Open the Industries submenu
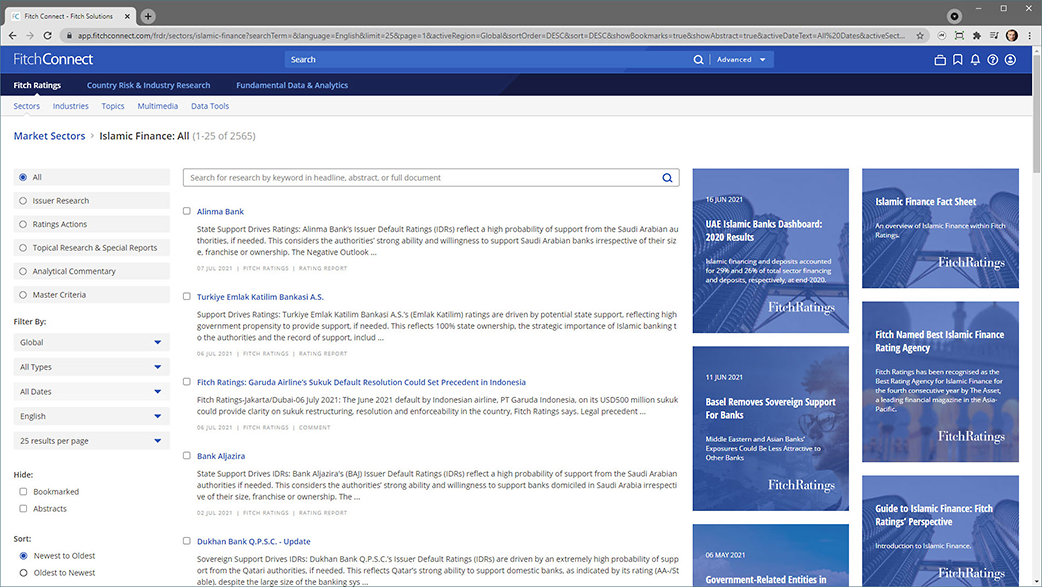The height and width of the screenshot is (587, 1042). coord(70,106)
